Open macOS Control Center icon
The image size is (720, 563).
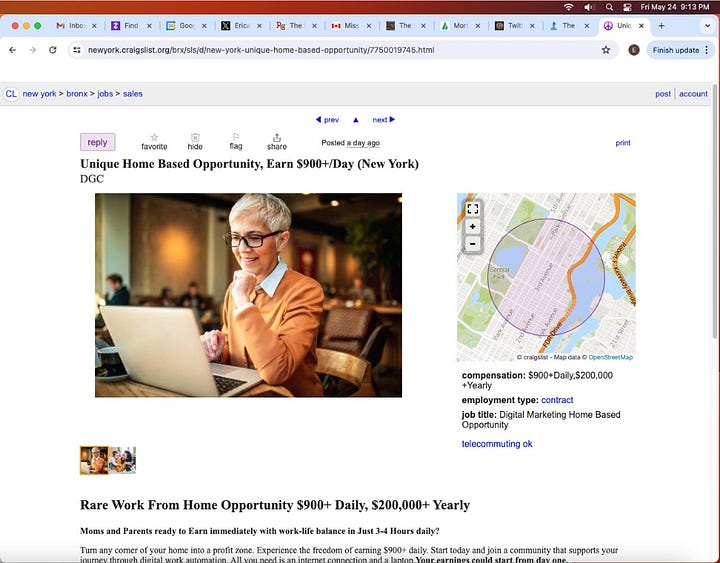coord(627,7)
